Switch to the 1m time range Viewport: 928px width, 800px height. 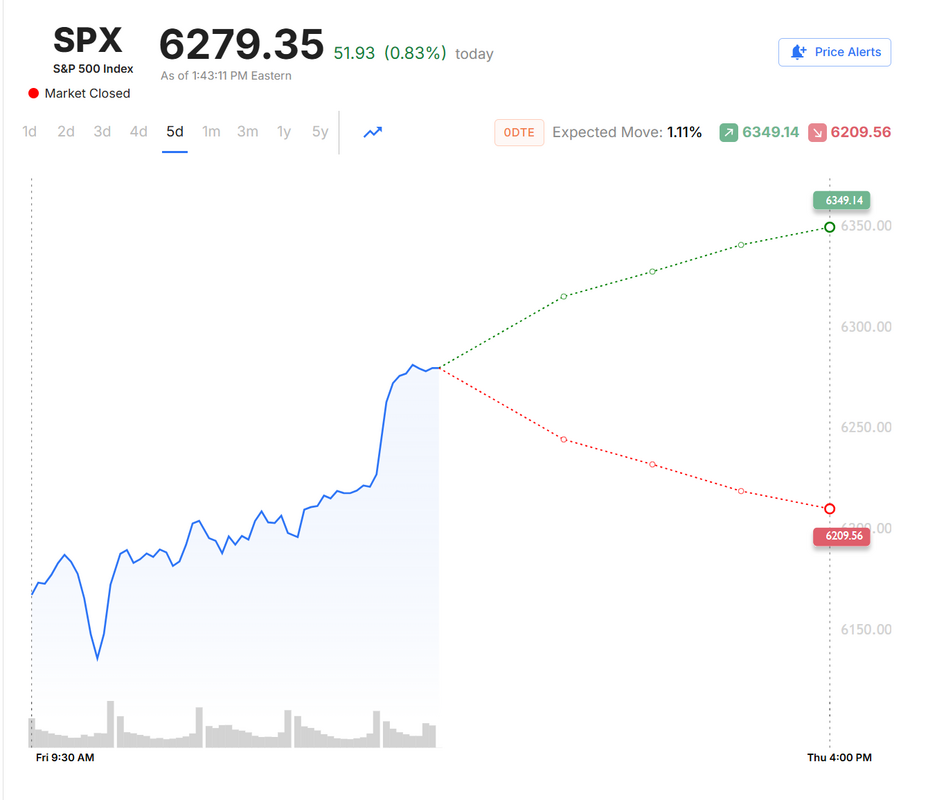point(211,131)
